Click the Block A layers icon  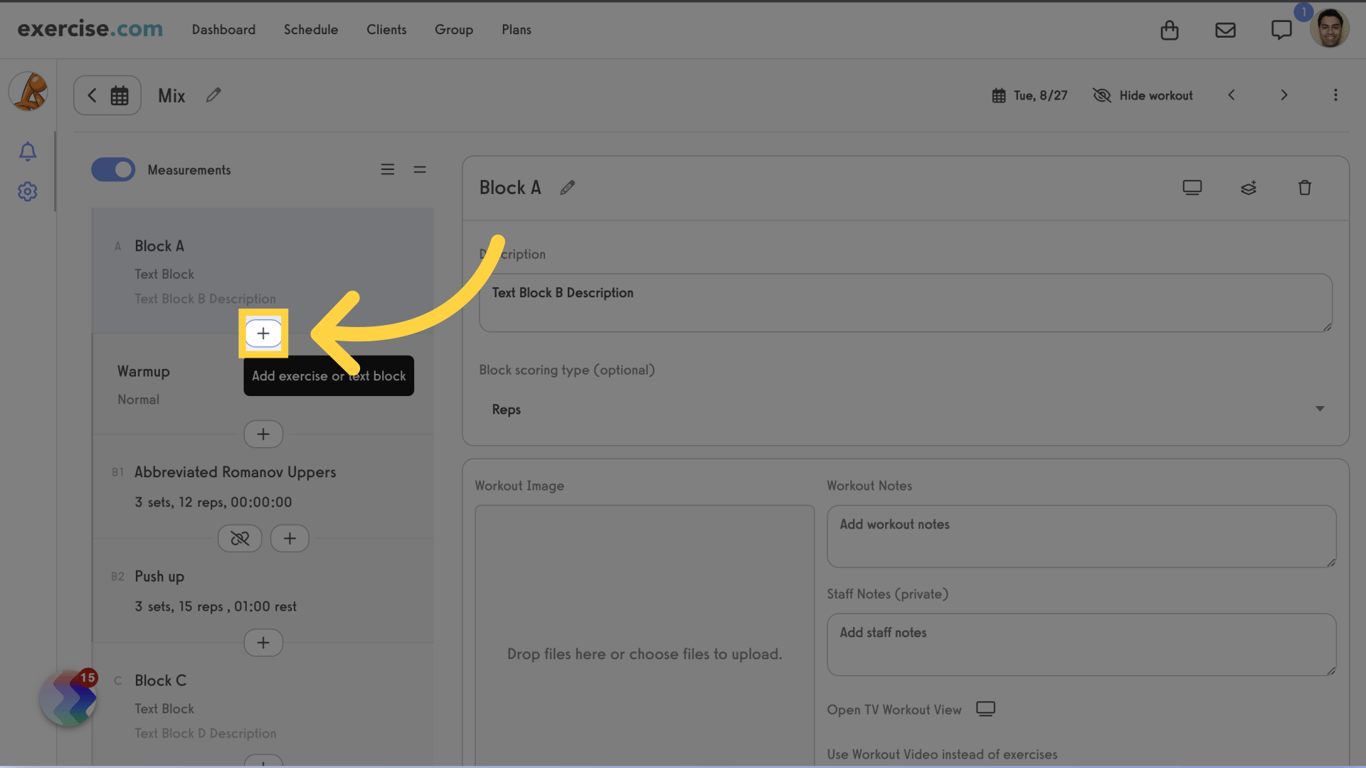[x=1248, y=188]
